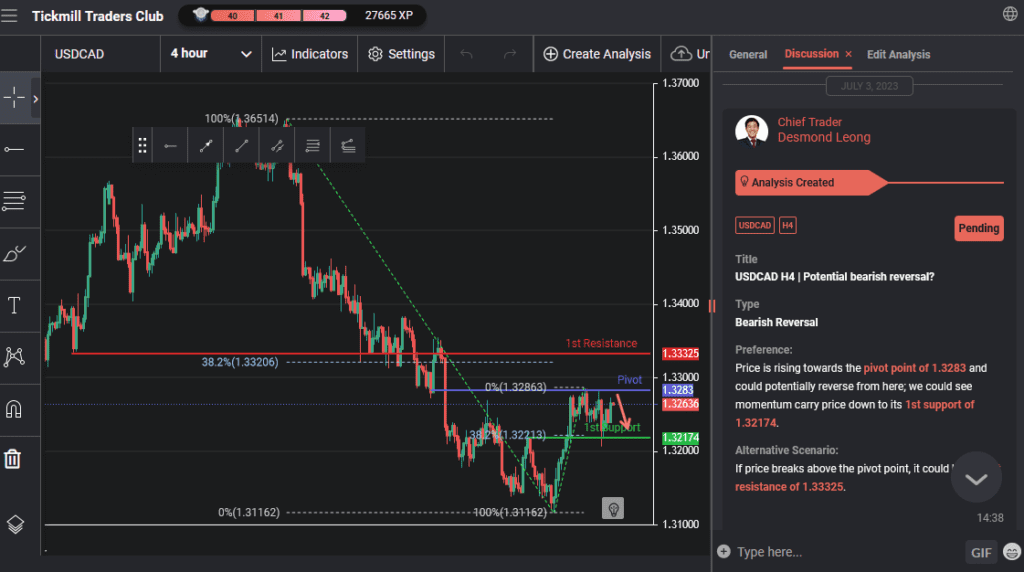1024x572 pixels.
Task: Open the hamburger main menu
Action: click(x=10, y=15)
